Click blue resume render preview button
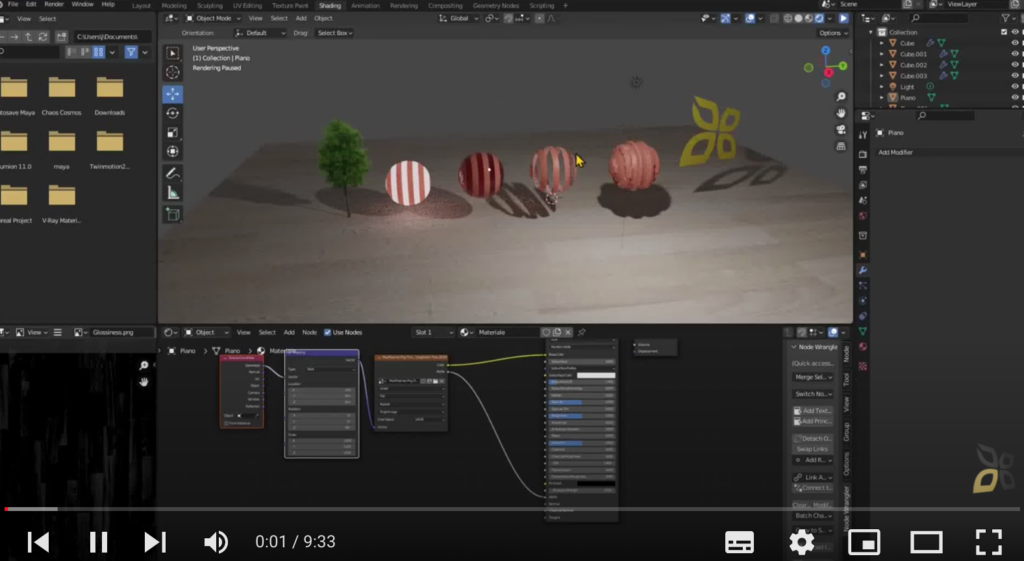The width and height of the screenshot is (1024, 561). (844, 18)
